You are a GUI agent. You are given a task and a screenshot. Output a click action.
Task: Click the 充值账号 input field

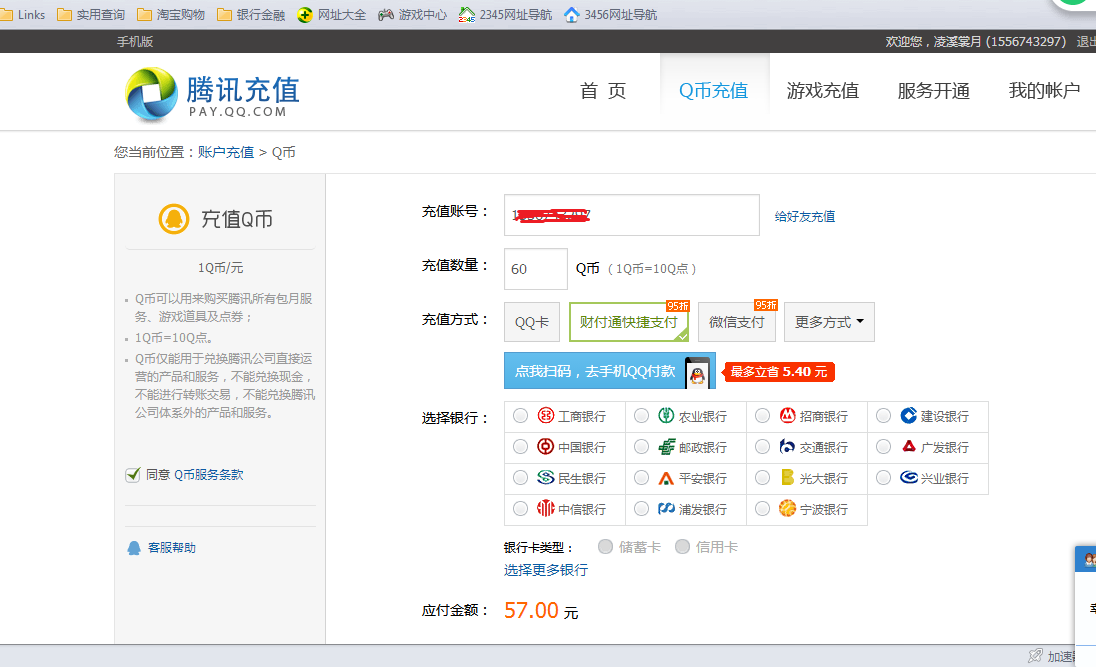tap(632, 215)
